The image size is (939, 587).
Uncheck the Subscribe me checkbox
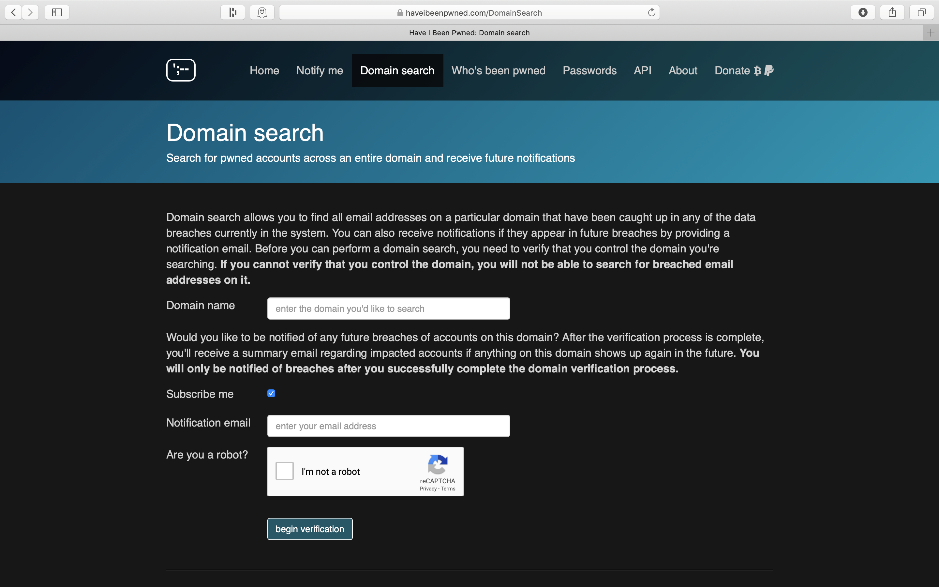(271, 394)
